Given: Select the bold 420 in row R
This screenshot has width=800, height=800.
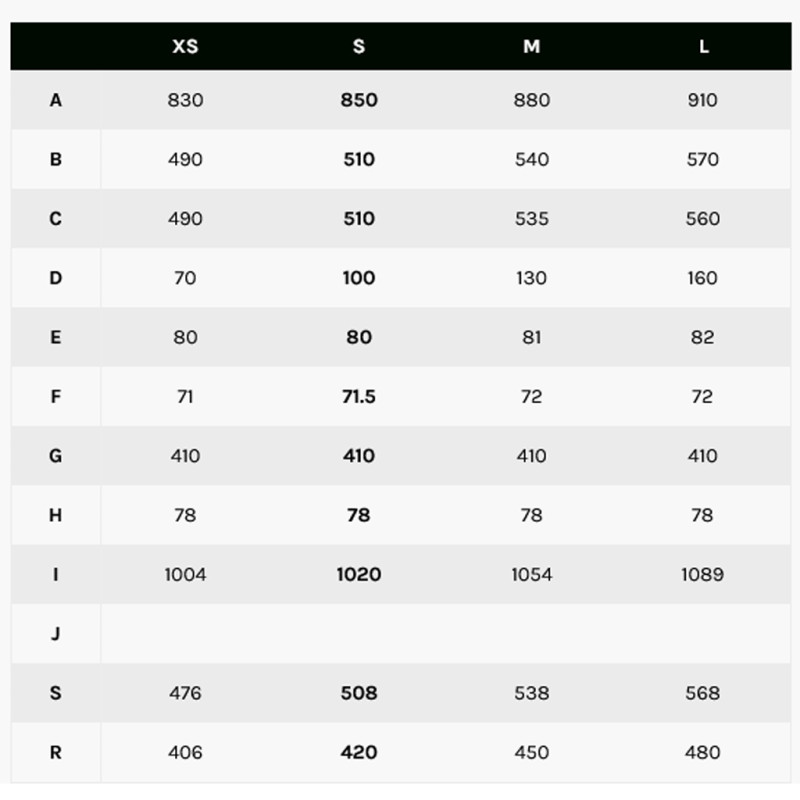Looking at the screenshot, I should [359, 753].
